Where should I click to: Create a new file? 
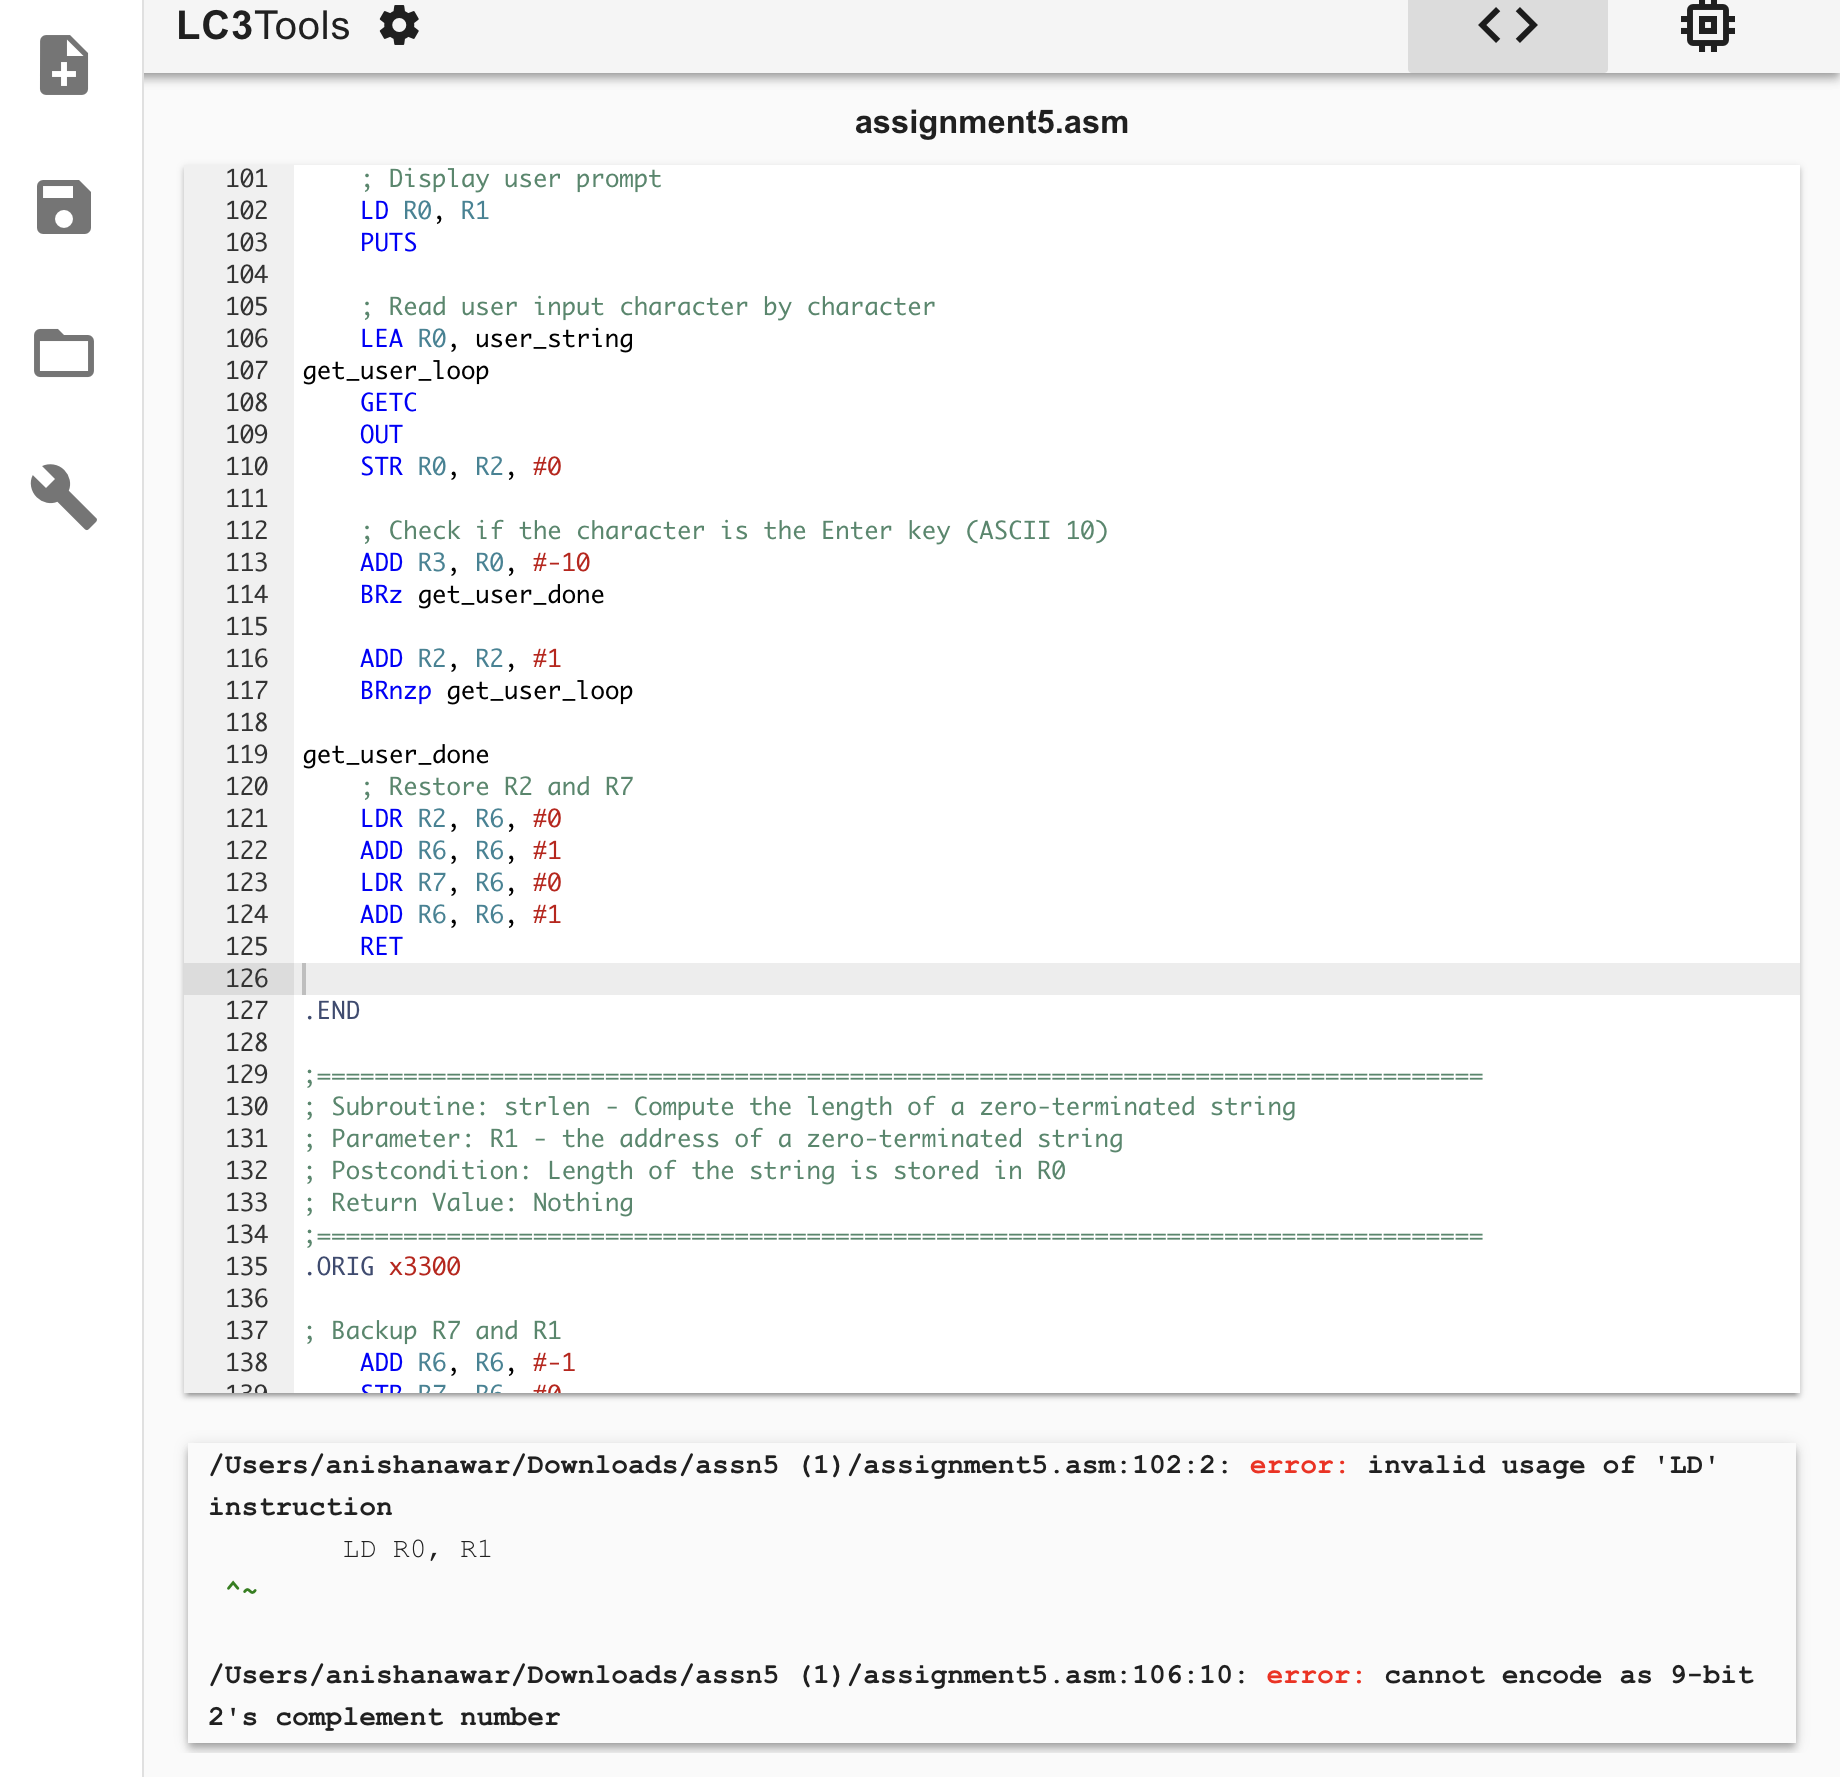(63, 66)
